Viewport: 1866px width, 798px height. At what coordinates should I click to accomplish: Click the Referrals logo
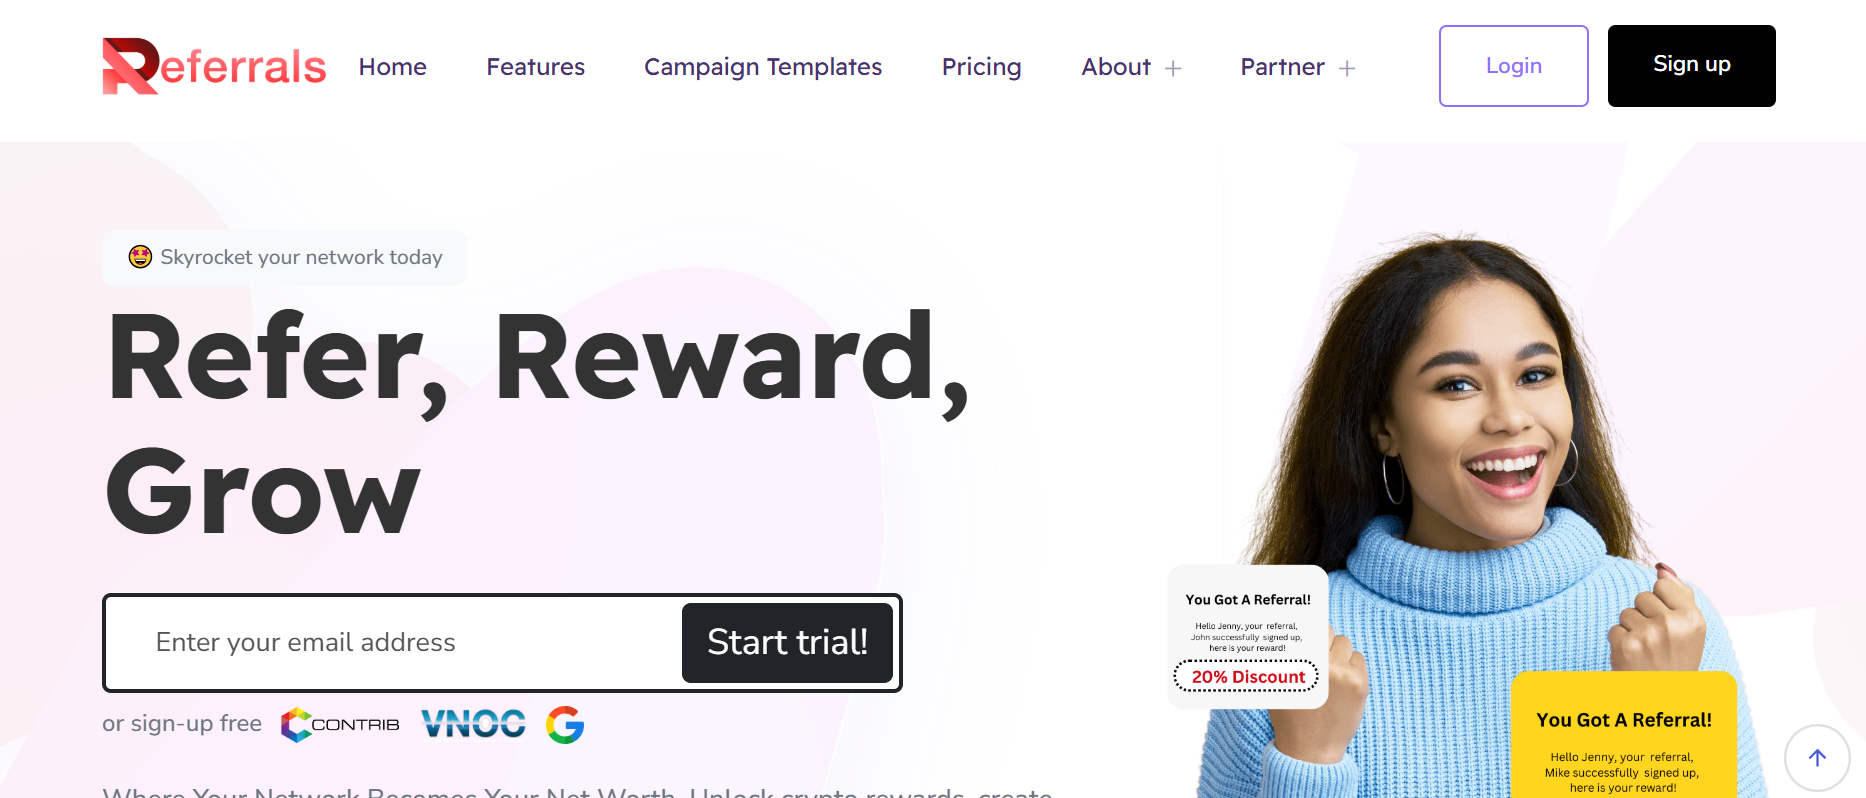coord(214,66)
